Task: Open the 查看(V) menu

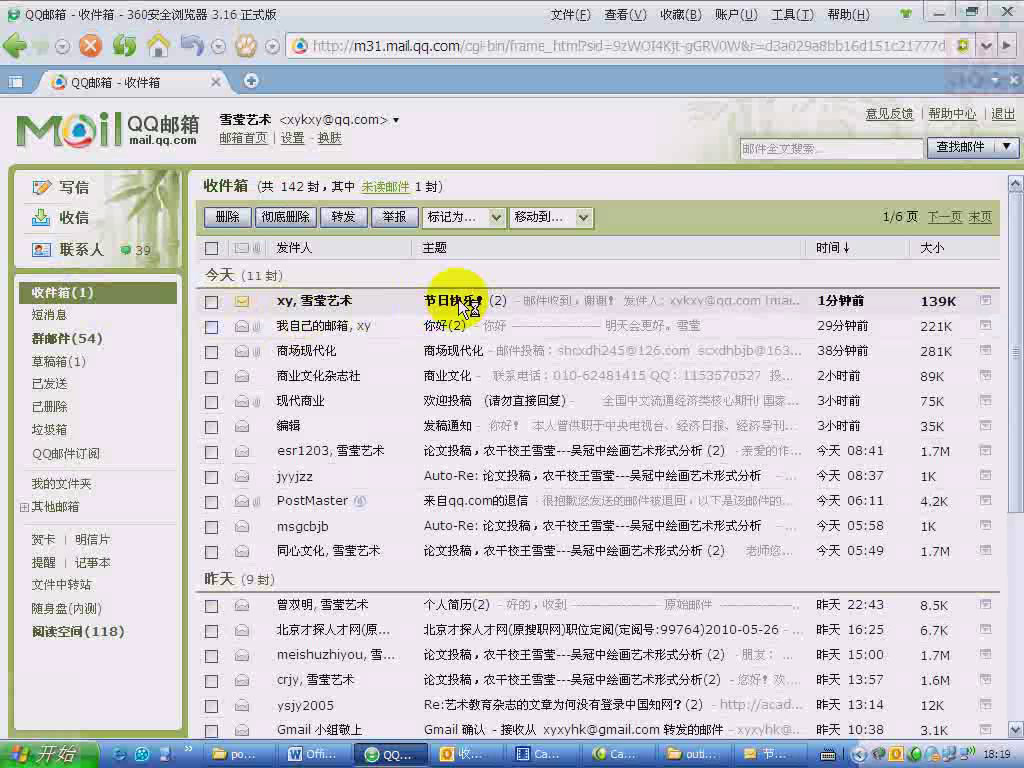Action: tap(625, 14)
